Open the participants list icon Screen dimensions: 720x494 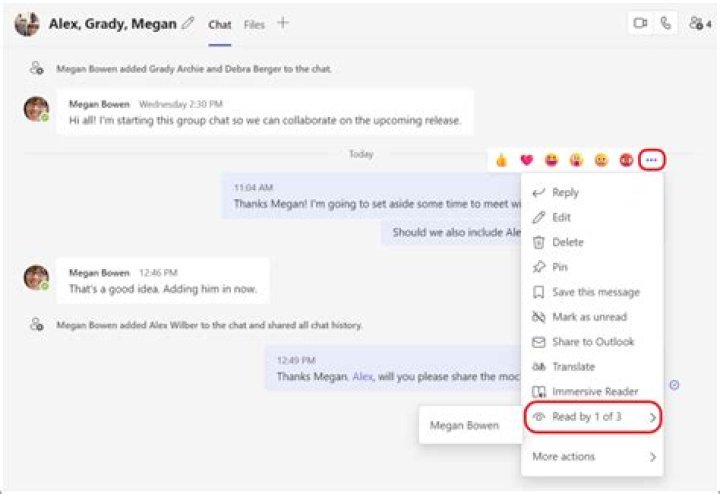click(698, 23)
